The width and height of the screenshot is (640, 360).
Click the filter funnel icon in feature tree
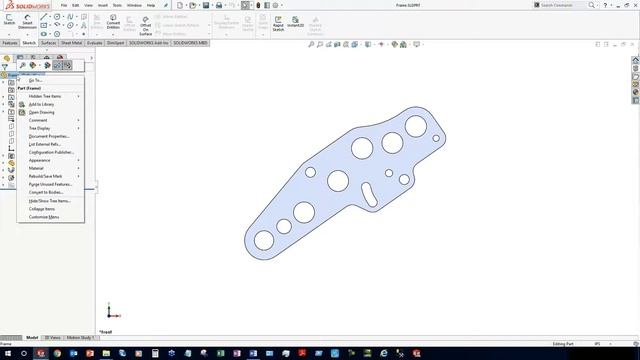click(x=5, y=67)
